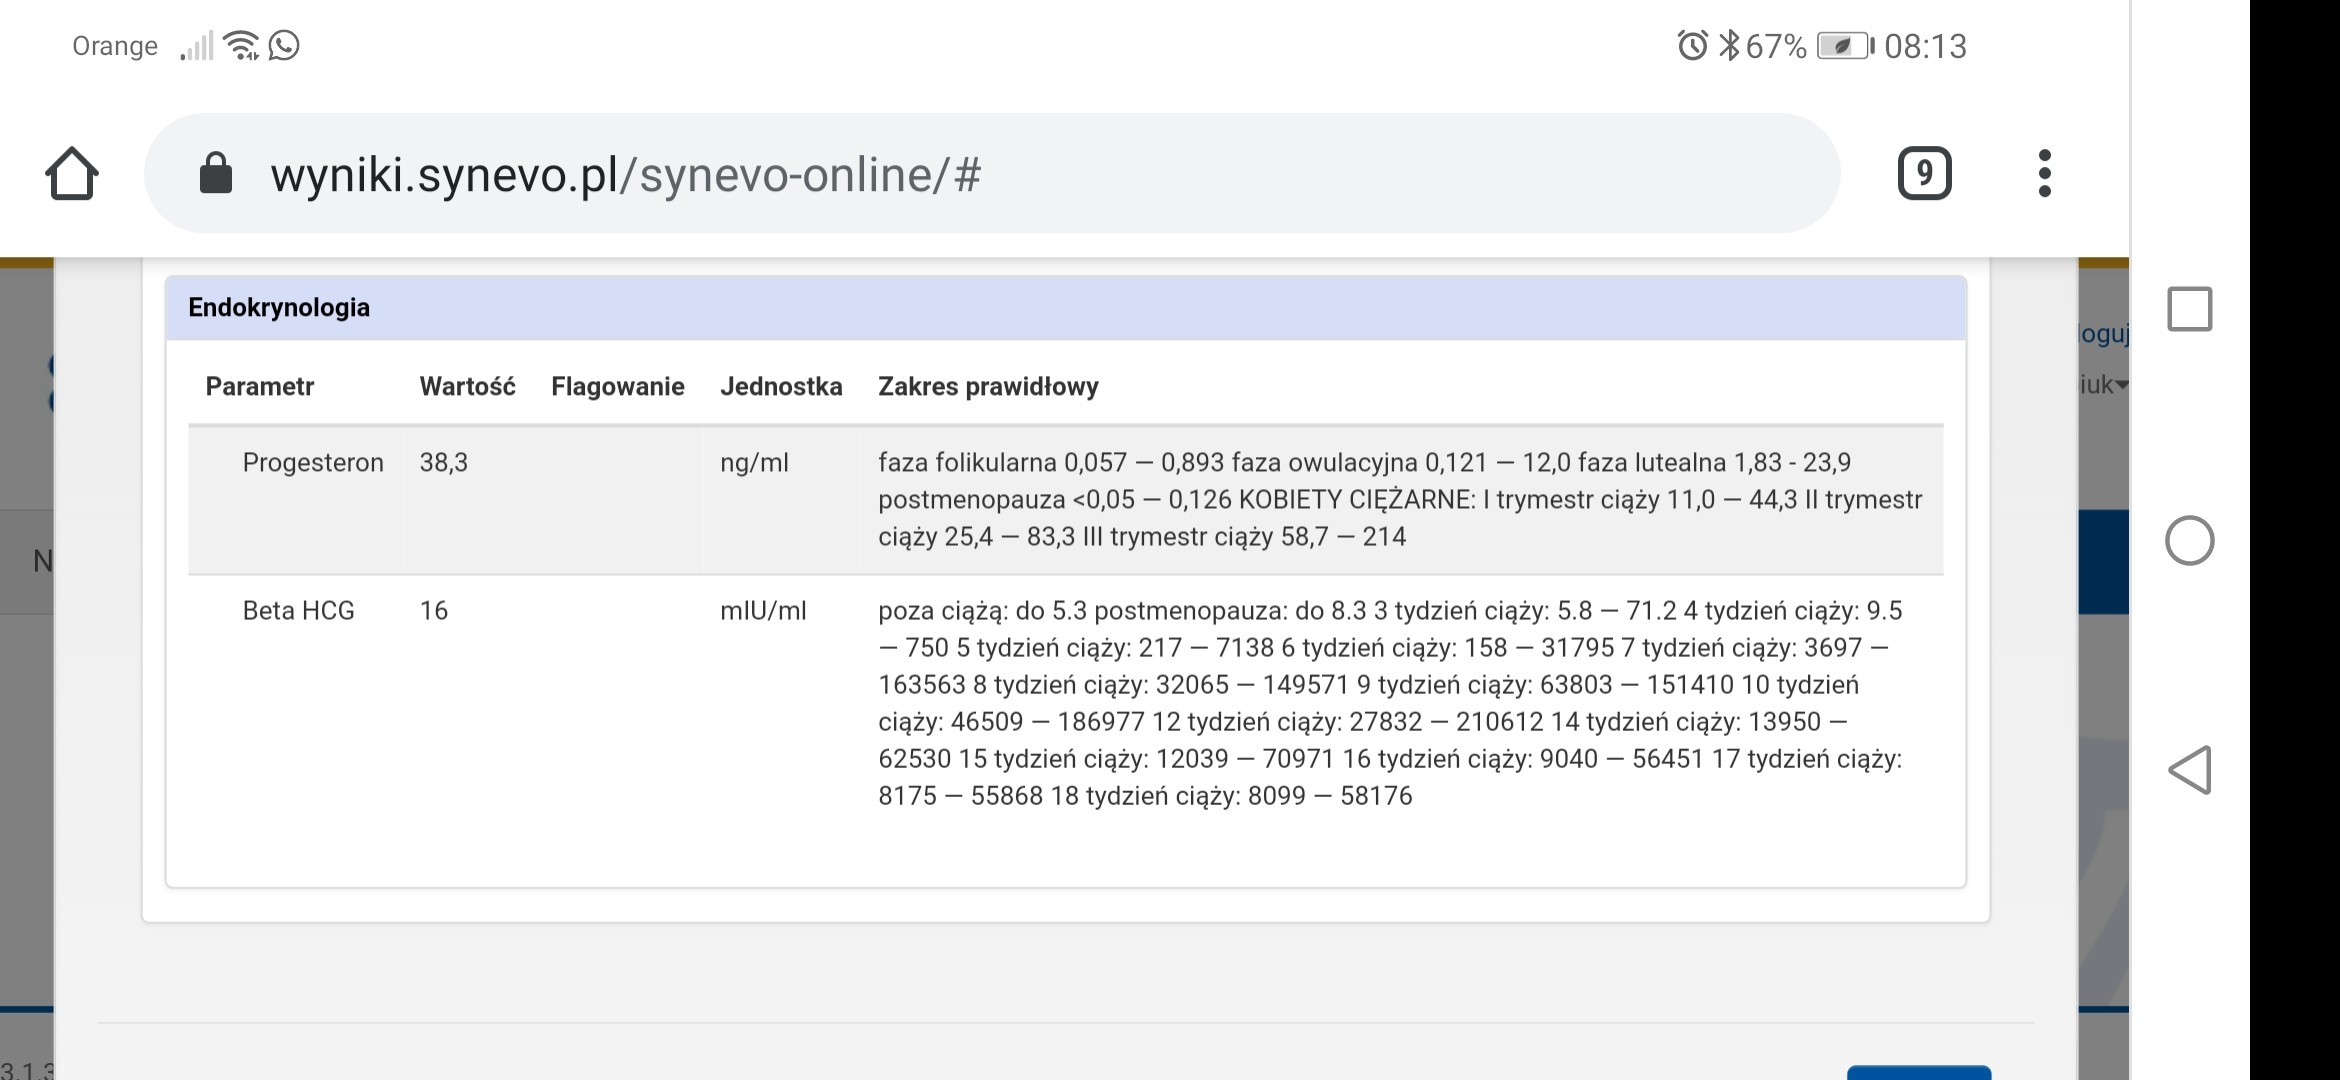Image resolution: width=2340 pixels, height=1080 pixels.
Task: Click the Parametr column header
Action: (x=260, y=387)
